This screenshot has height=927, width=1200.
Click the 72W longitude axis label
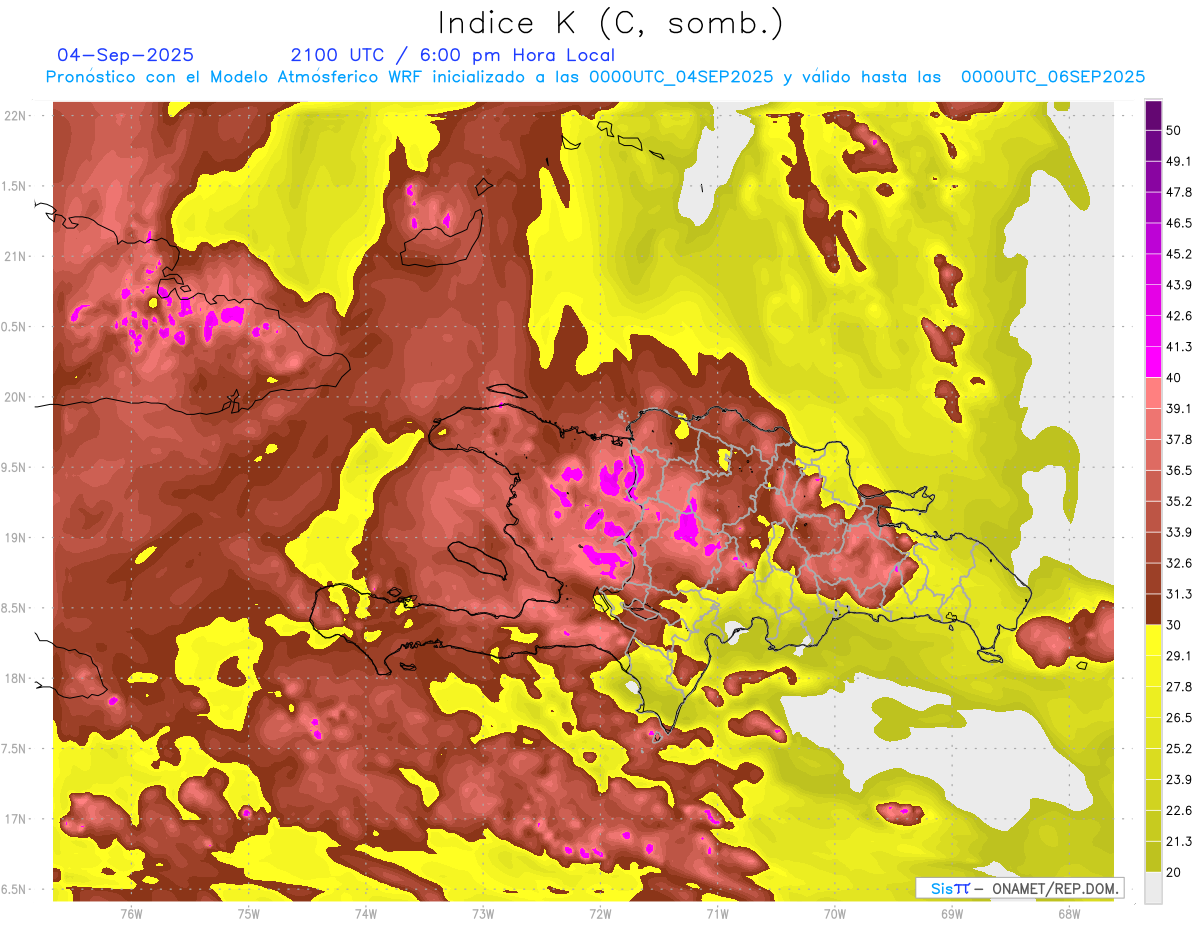tap(600, 914)
